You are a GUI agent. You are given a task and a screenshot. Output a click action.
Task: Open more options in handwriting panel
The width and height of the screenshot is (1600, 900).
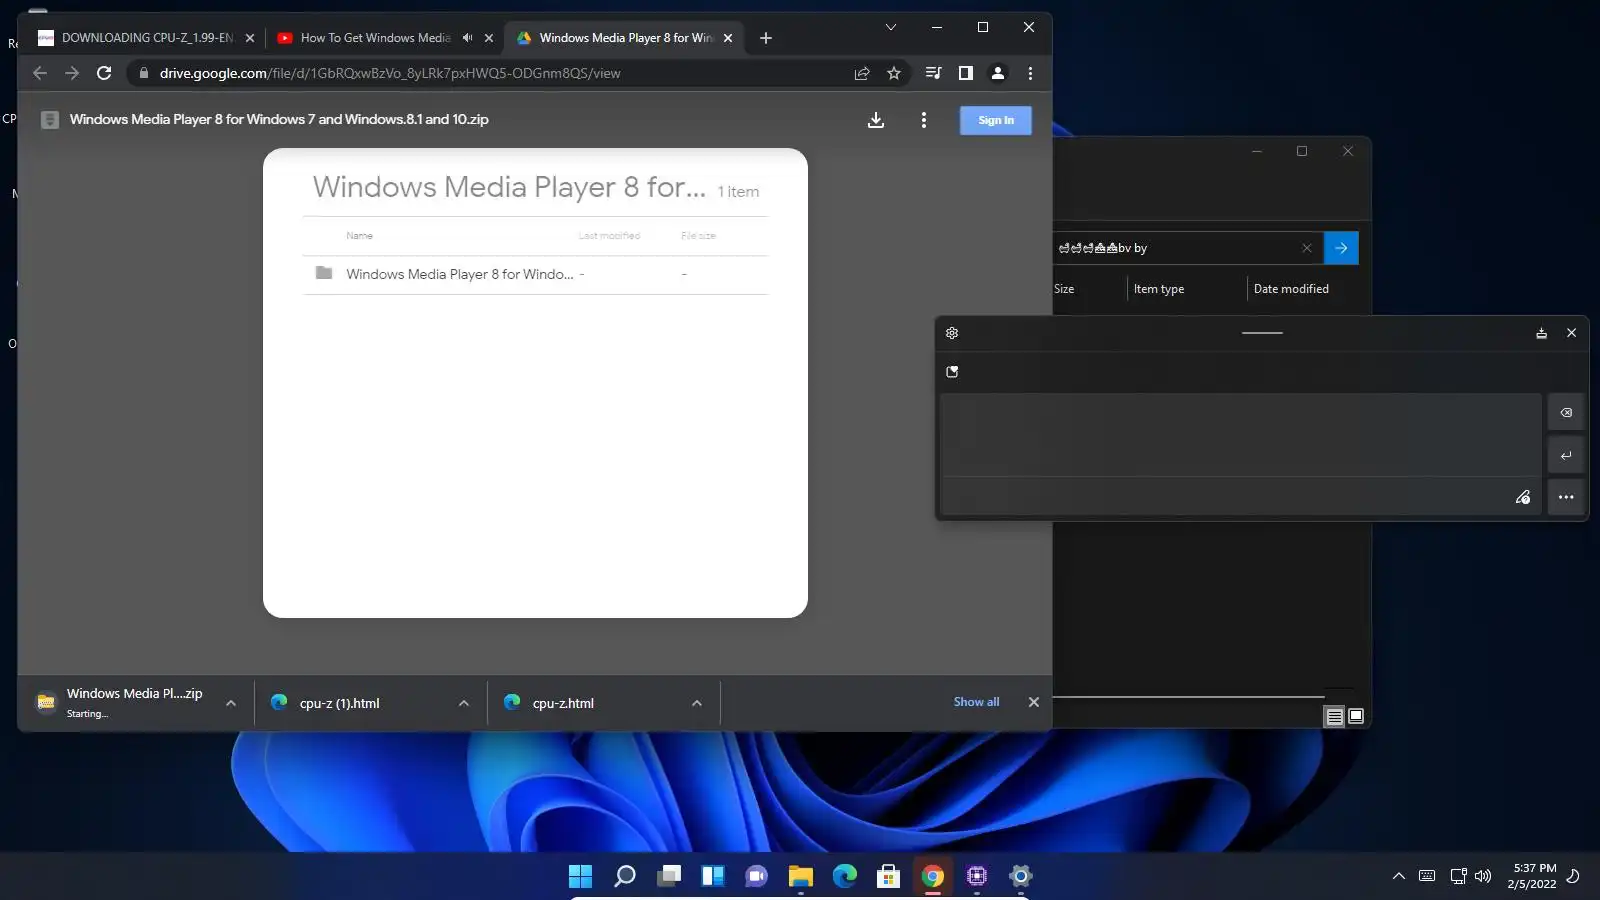(1566, 497)
